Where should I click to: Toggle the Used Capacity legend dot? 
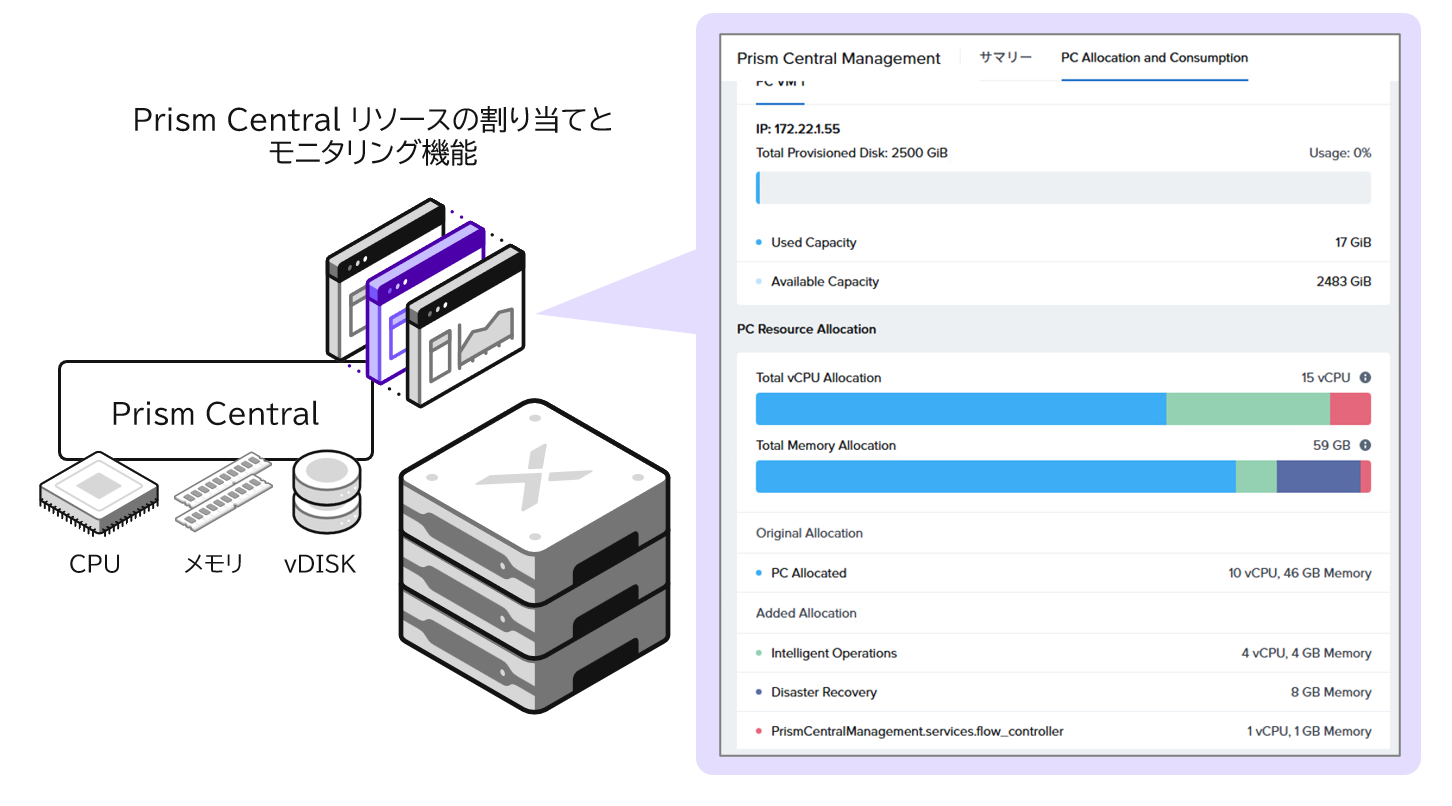point(760,242)
